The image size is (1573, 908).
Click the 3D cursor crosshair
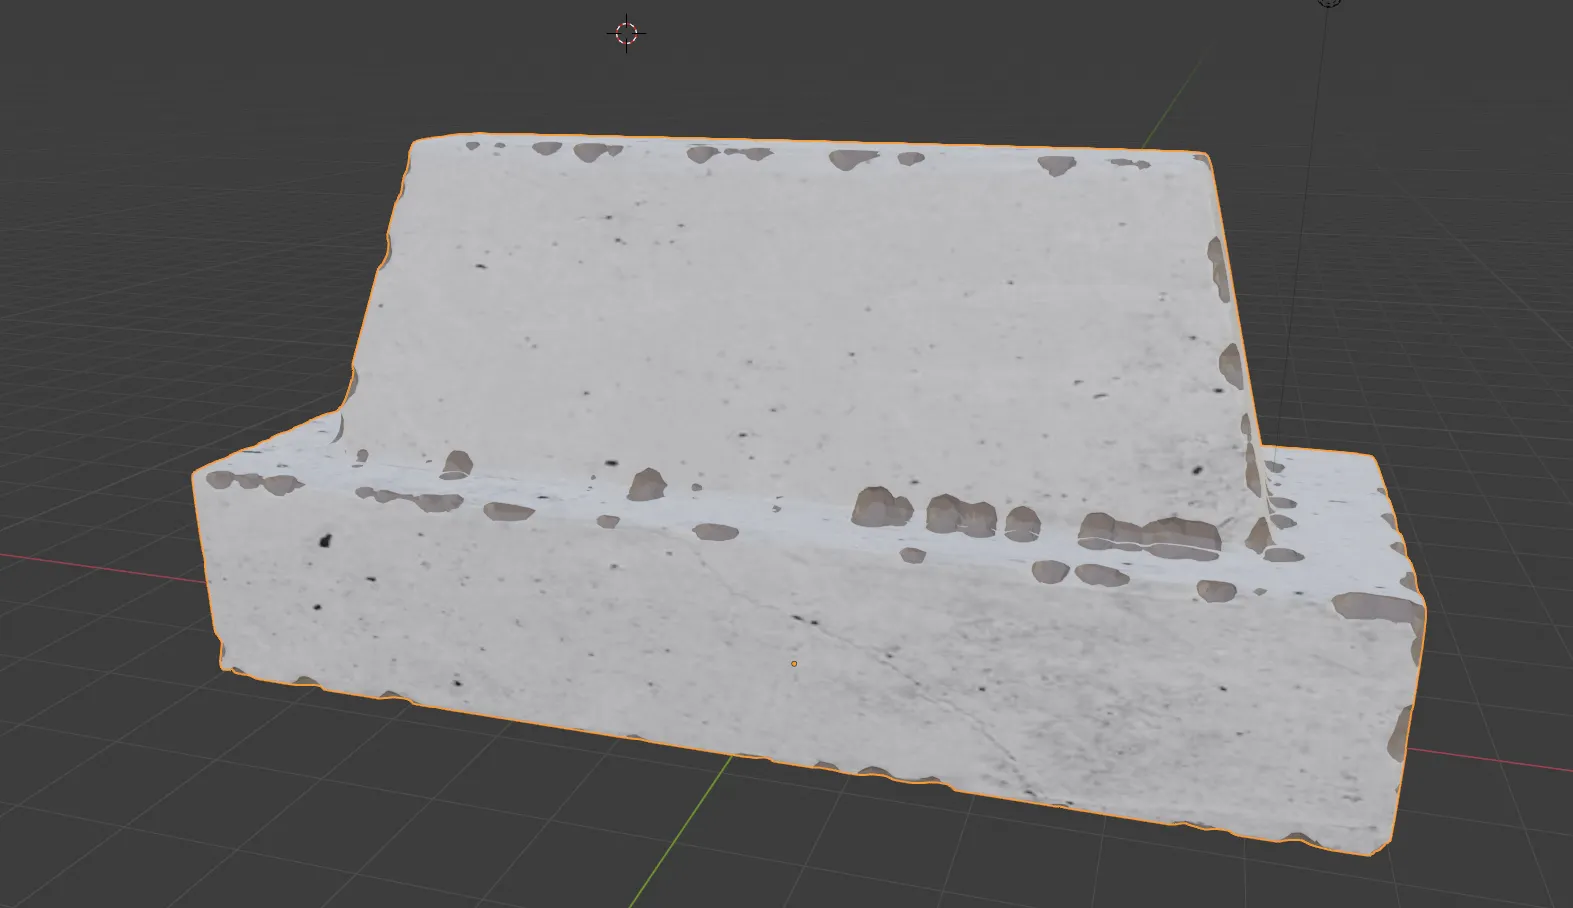pos(626,34)
